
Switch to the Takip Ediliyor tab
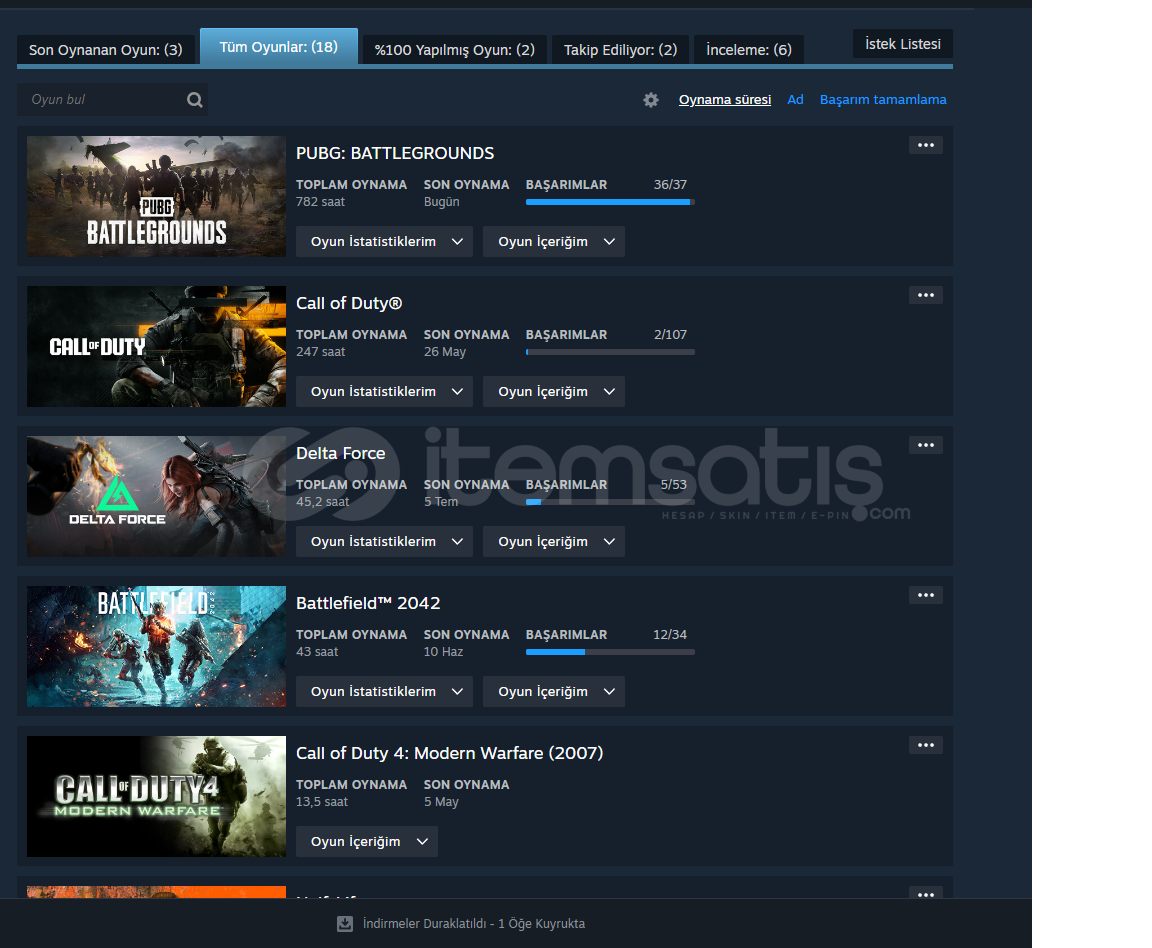coord(620,50)
